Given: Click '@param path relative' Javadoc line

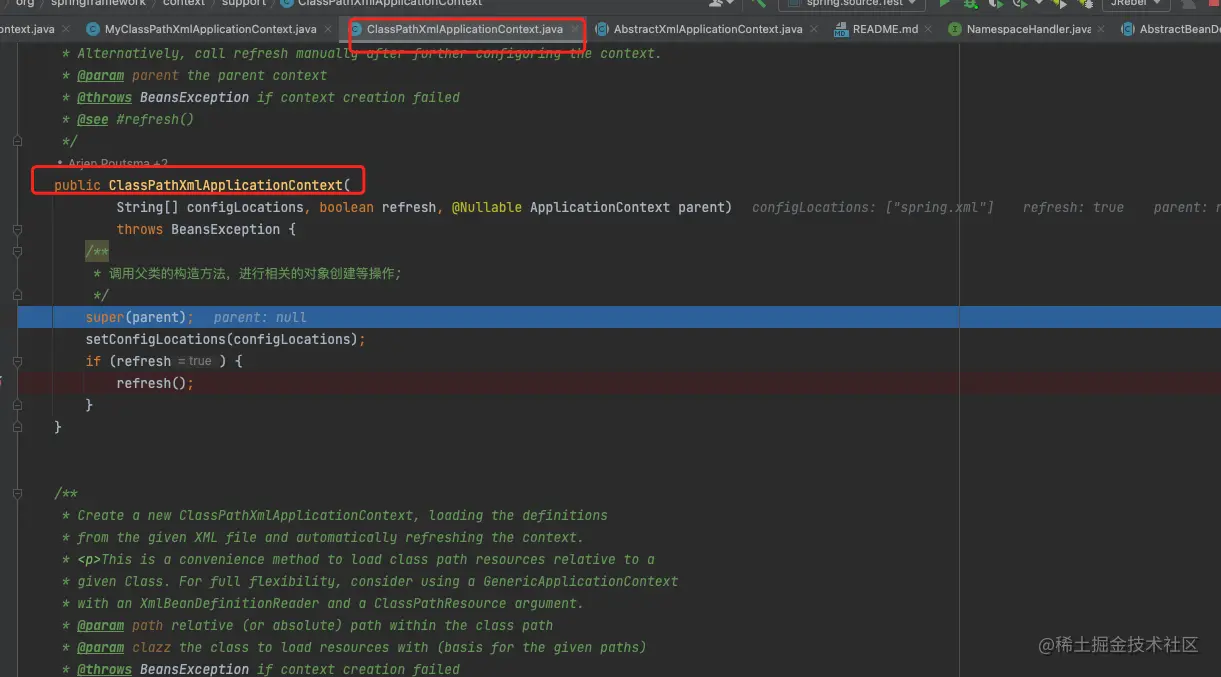Looking at the screenshot, I should [x=315, y=625].
